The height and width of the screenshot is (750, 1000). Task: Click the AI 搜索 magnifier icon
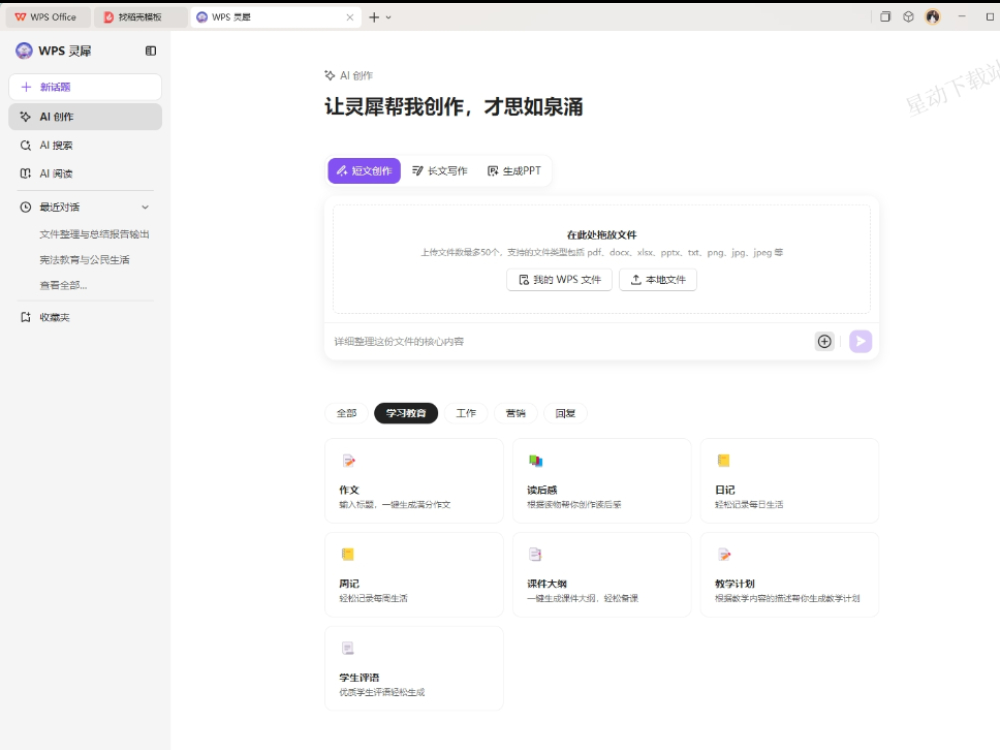click(26, 145)
